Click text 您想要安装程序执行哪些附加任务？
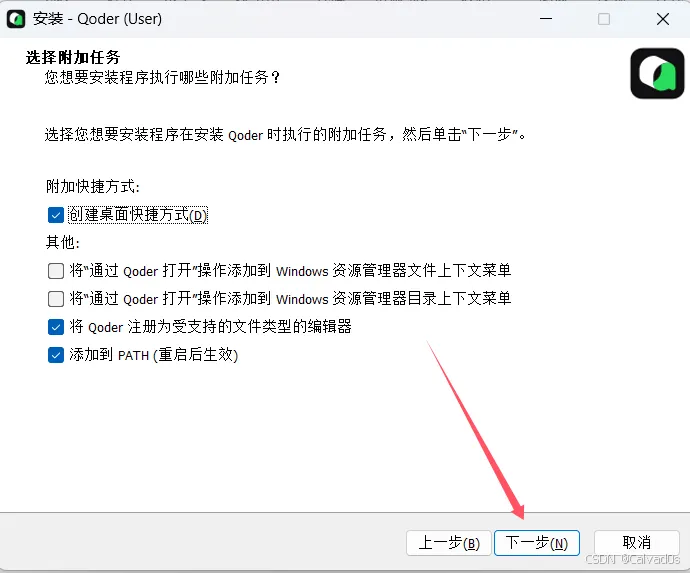Image resolution: width=690 pixels, height=573 pixels. click(x=162, y=77)
